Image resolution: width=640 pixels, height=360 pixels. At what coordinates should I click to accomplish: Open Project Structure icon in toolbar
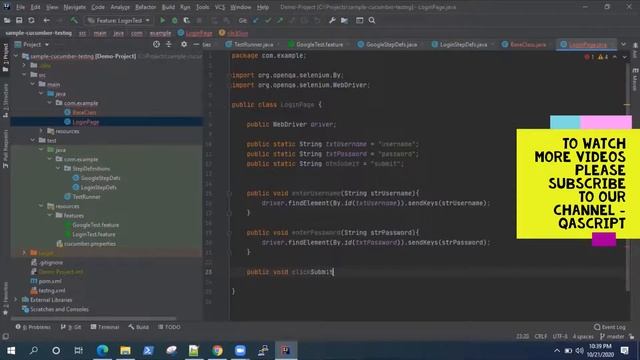(x=344, y=20)
